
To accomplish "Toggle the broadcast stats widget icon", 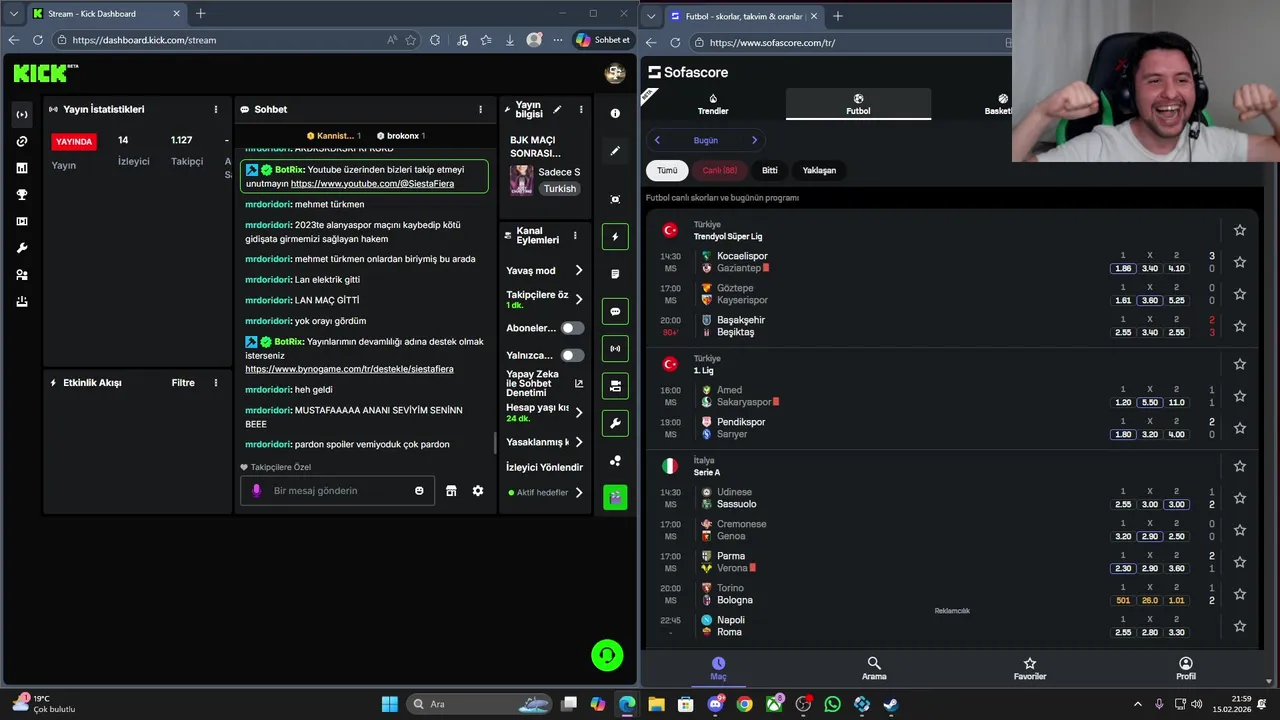I will tap(615, 348).
